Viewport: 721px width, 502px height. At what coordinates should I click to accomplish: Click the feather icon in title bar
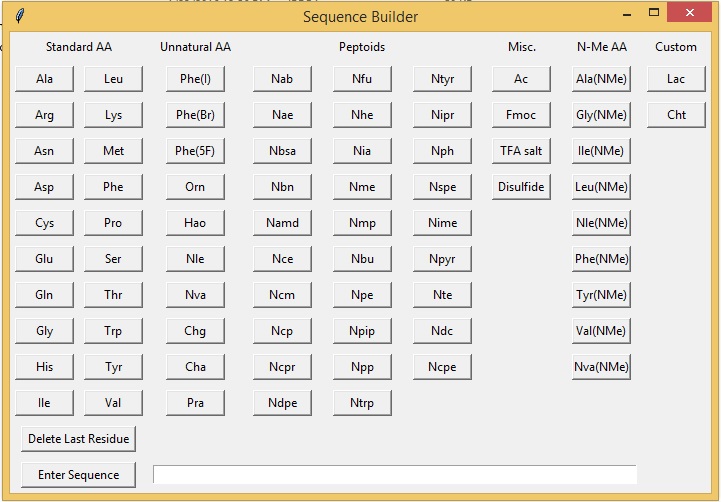(x=20, y=15)
